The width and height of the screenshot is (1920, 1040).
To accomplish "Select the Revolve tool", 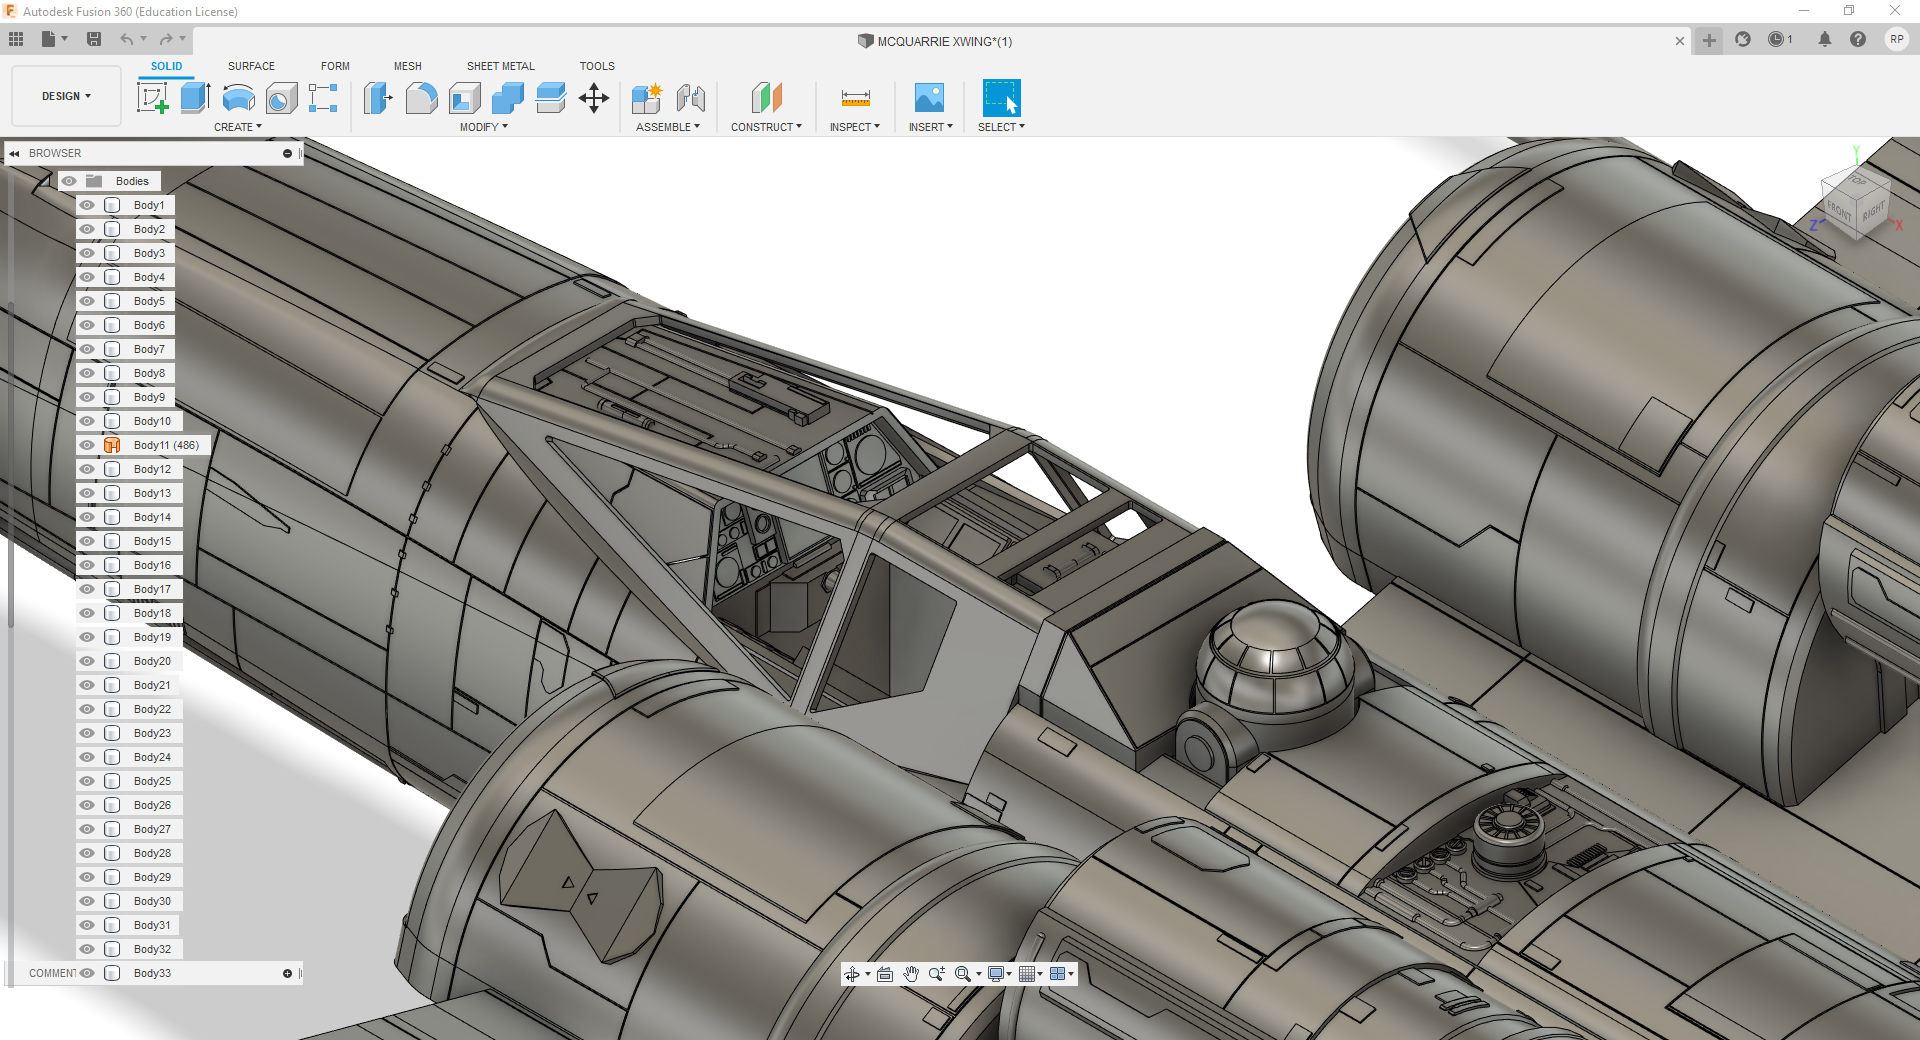I will pos(238,98).
